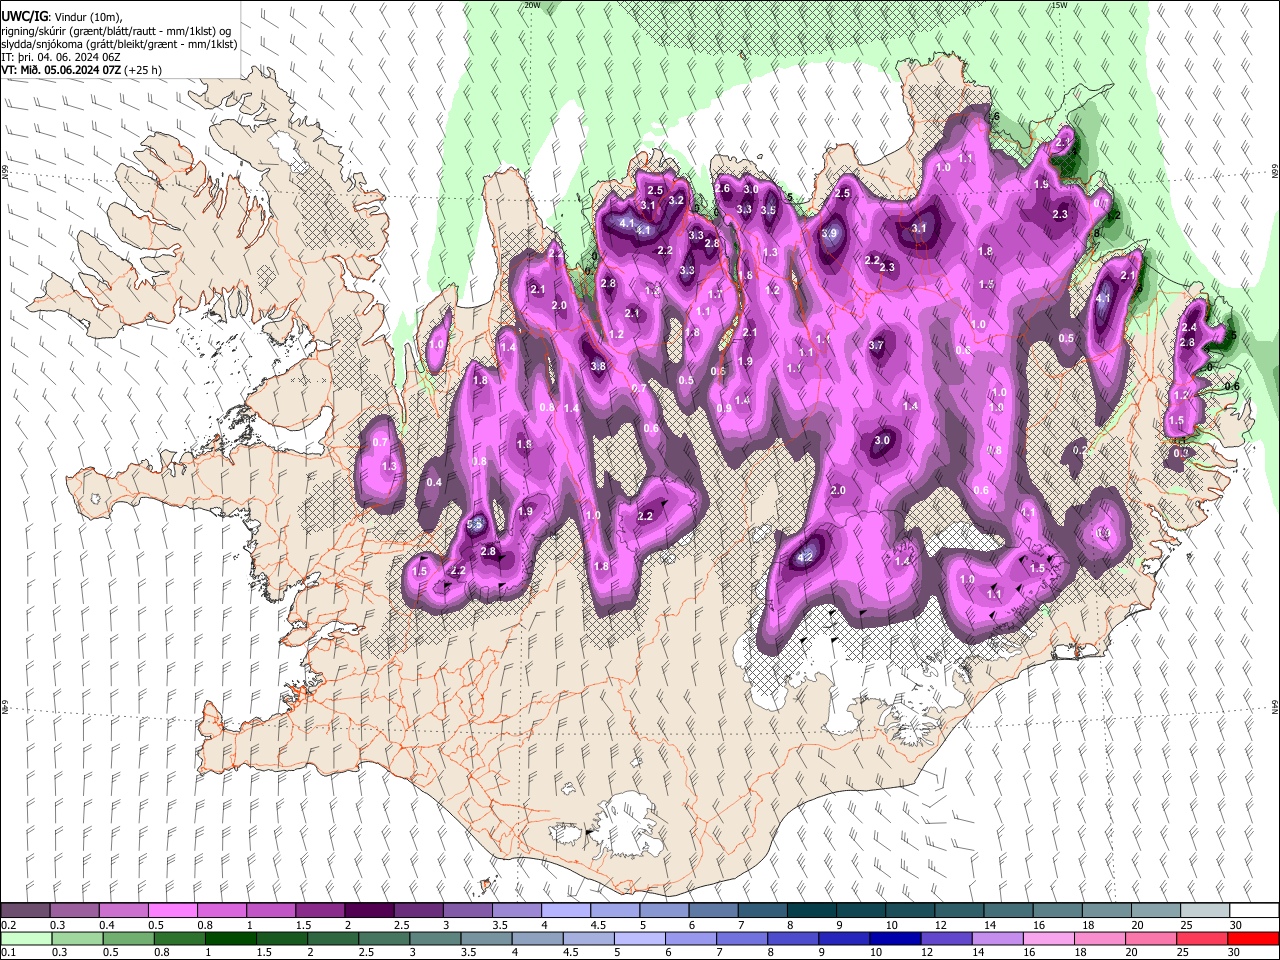Click the bold 'VT: Mið. 05.06.2024 07Z' line
The image size is (1280, 960).
[81, 70]
